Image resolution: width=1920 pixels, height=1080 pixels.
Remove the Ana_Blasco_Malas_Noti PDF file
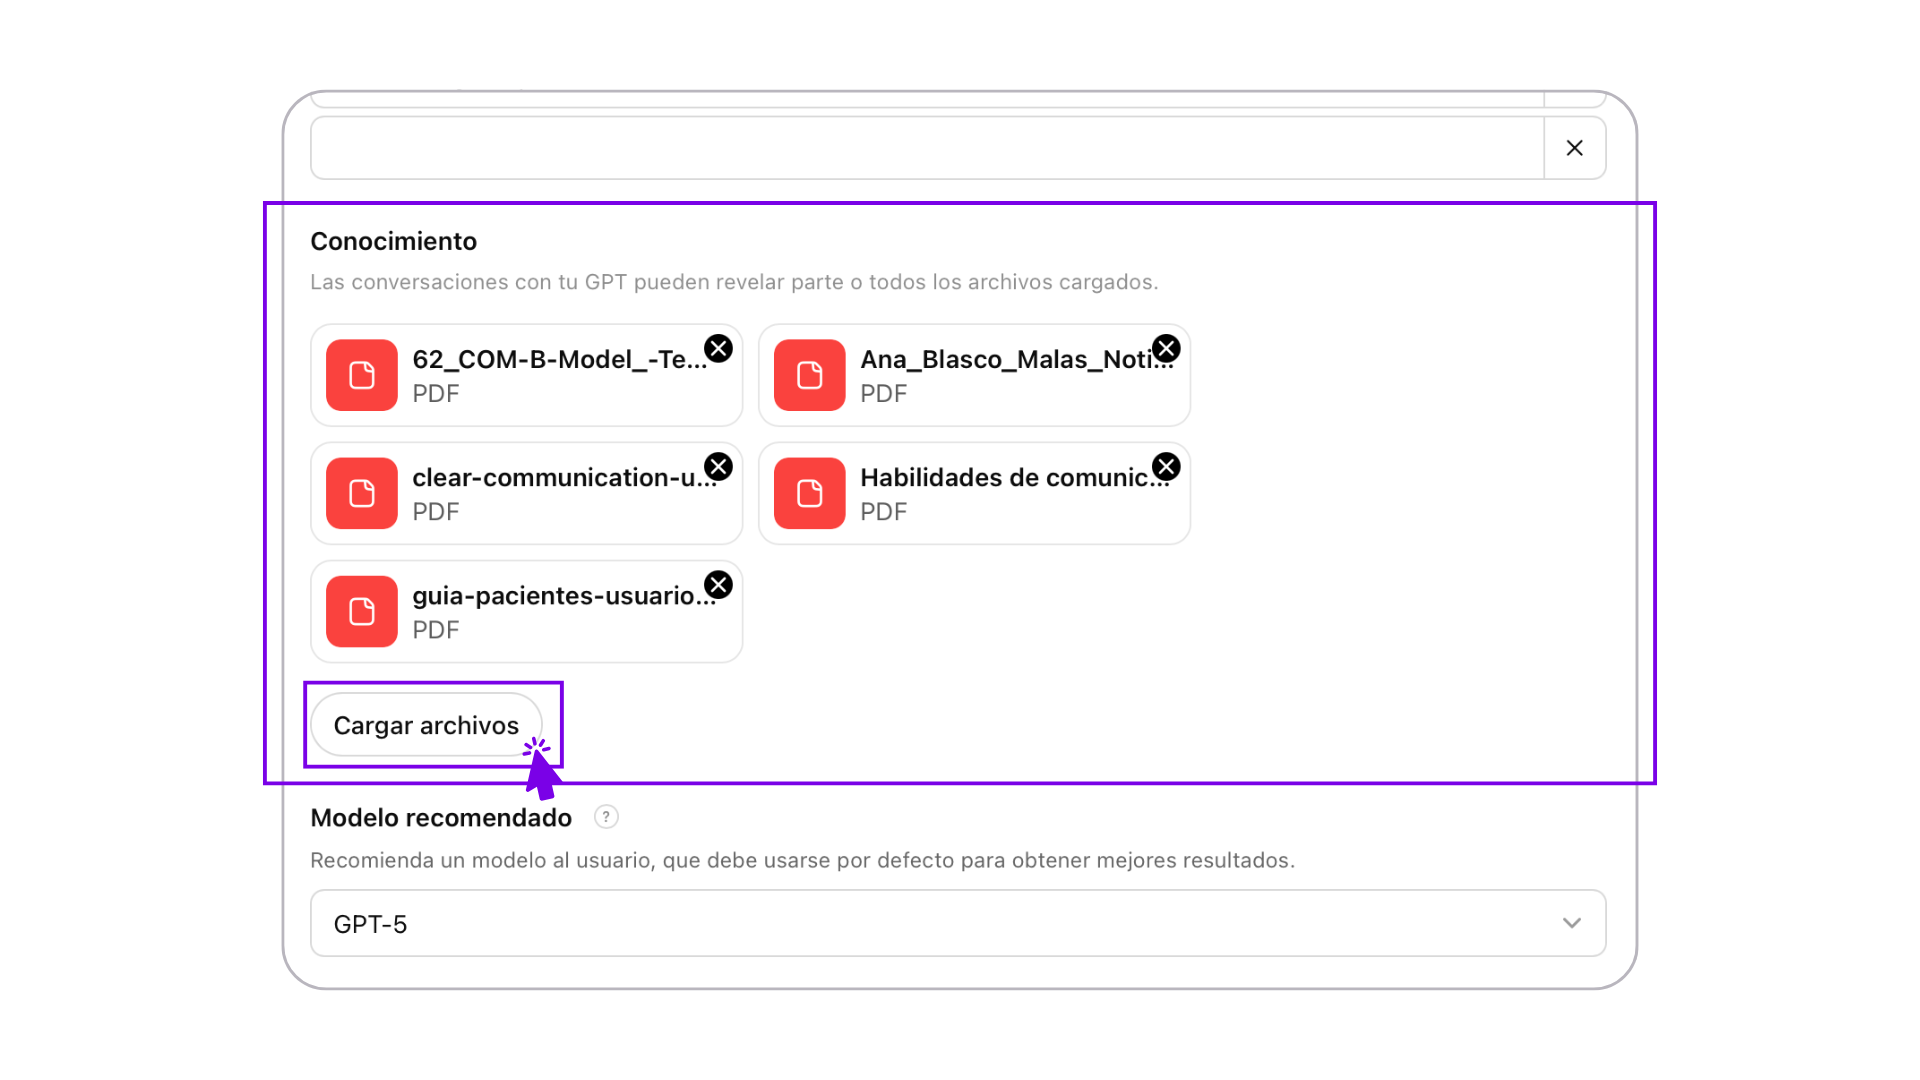[x=1166, y=348]
